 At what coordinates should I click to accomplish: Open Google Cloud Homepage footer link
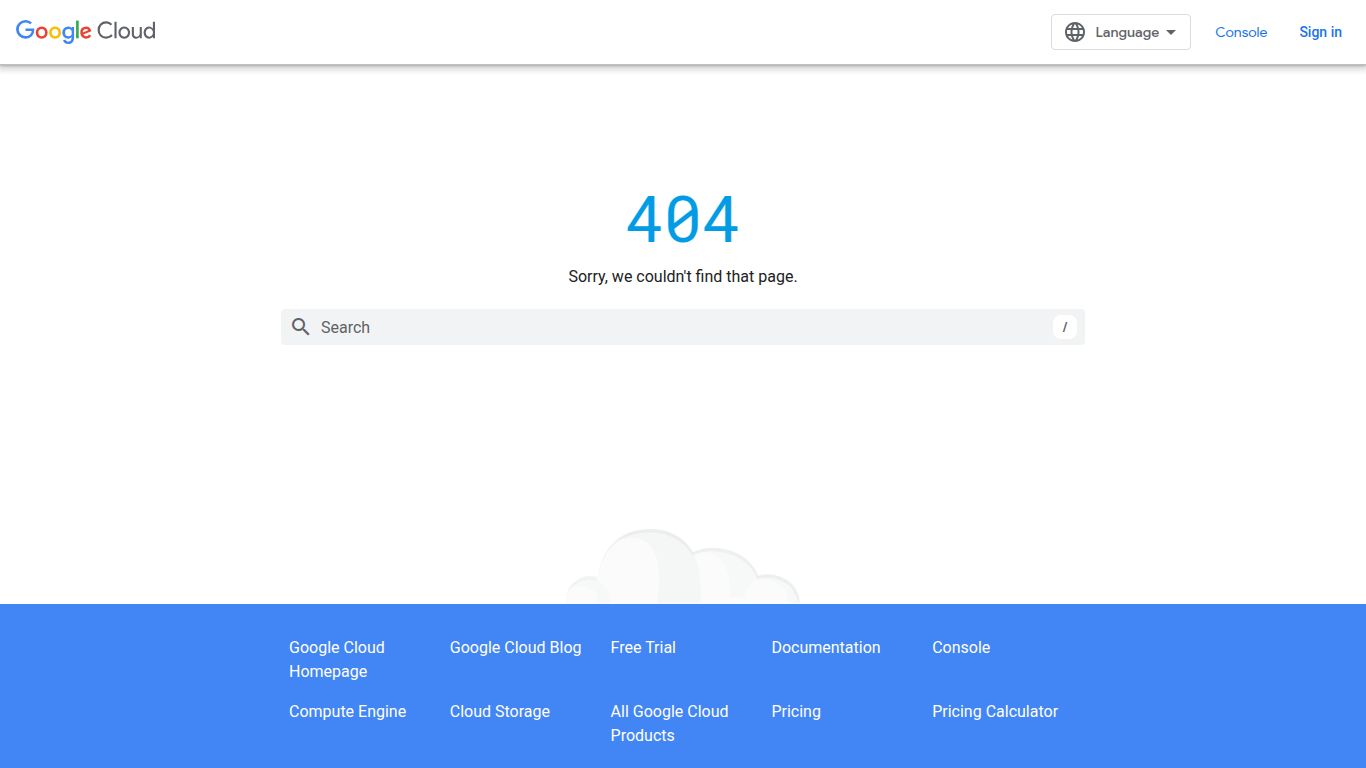[x=336, y=659]
